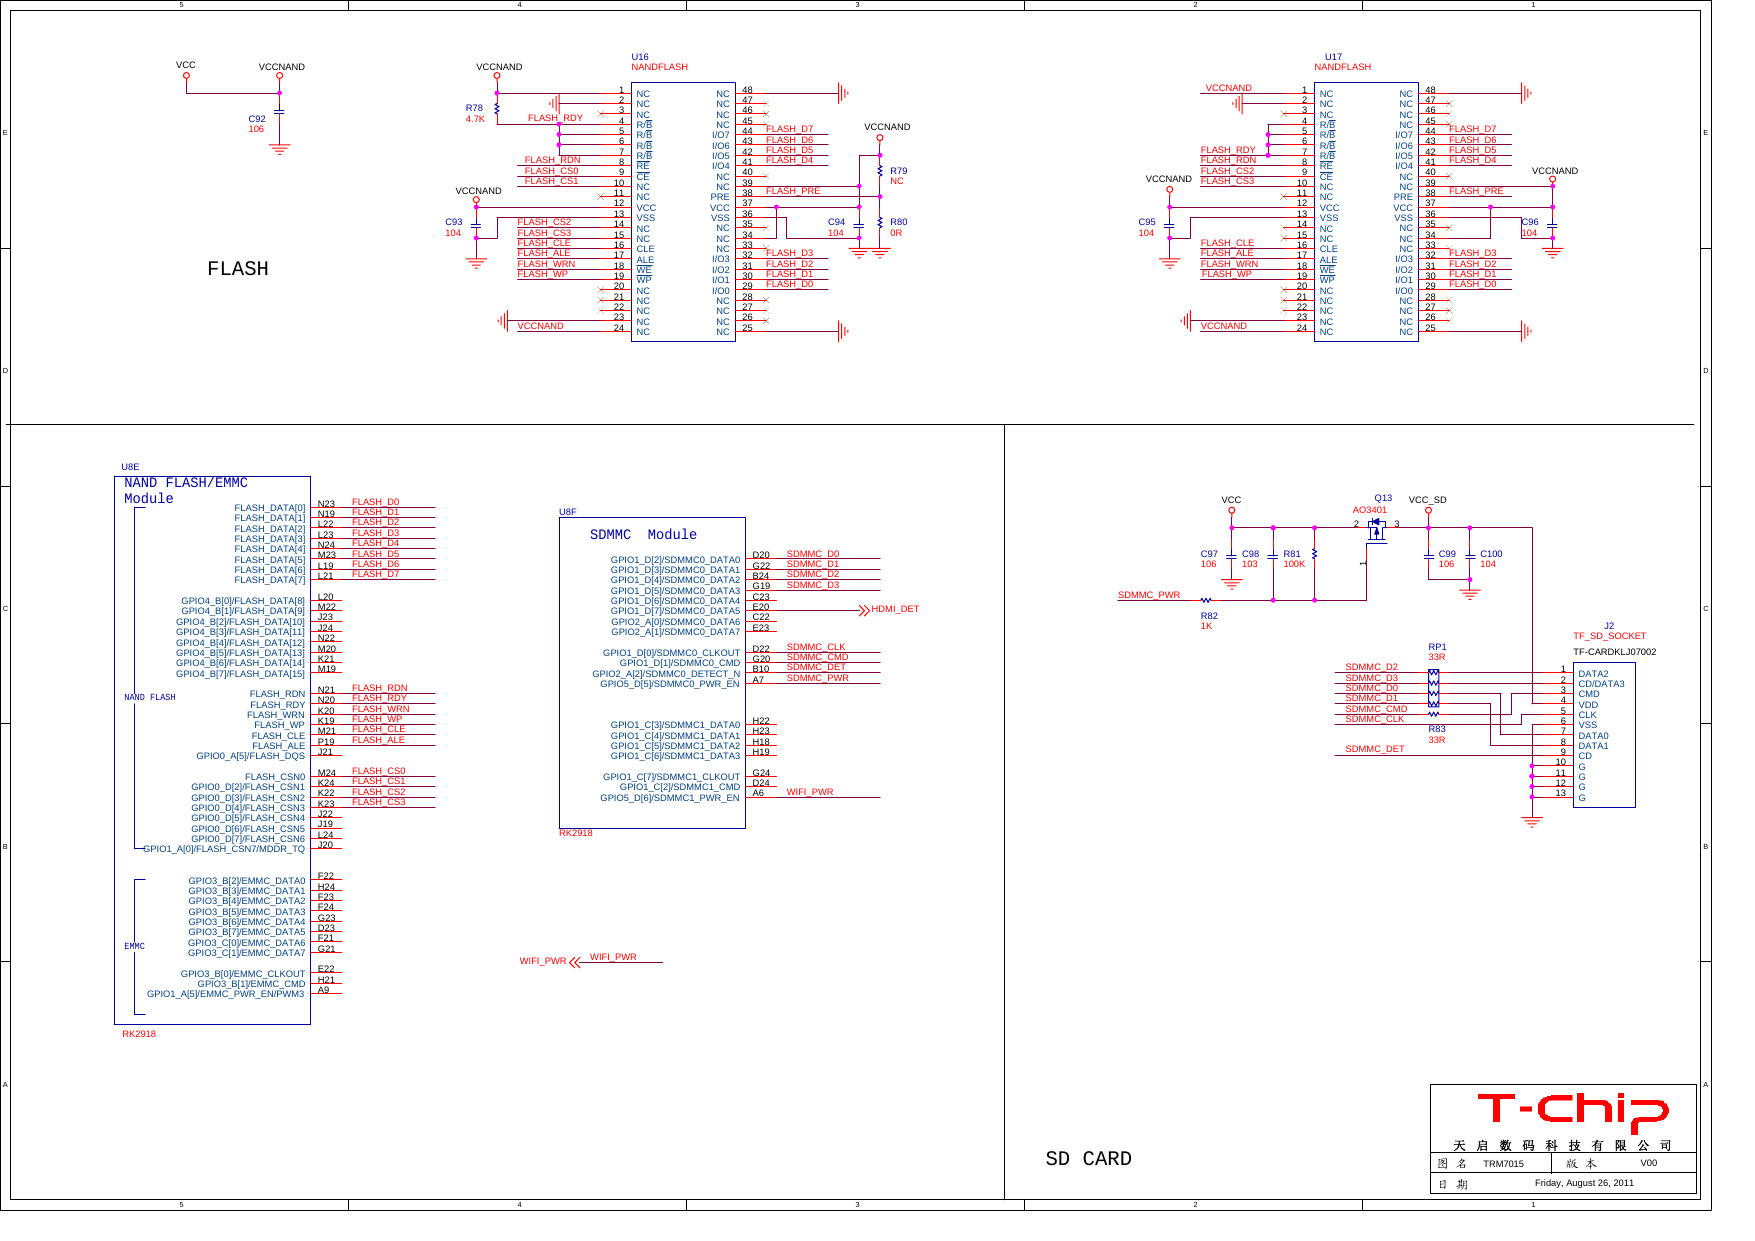
Task: Click the TF_SD_SOCKET label
Action: (1609, 636)
